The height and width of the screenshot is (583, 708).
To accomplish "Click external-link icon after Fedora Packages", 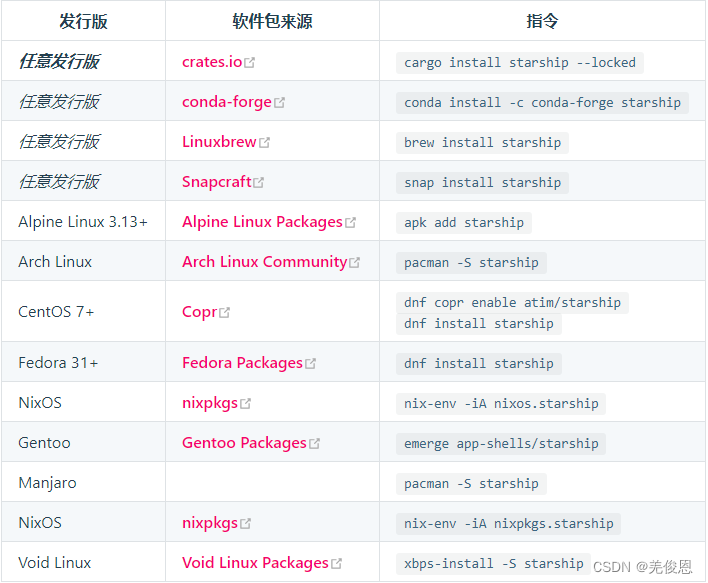I will [310, 364].
